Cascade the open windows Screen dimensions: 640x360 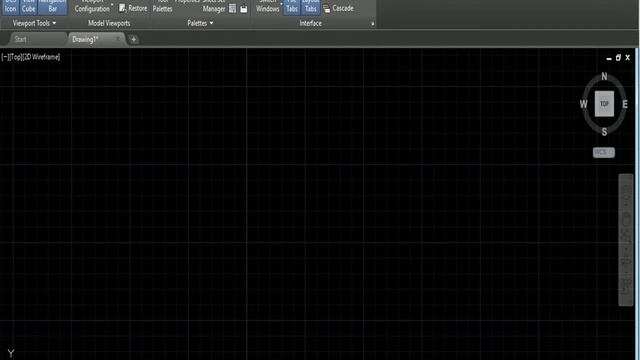(x=338, y=8)
